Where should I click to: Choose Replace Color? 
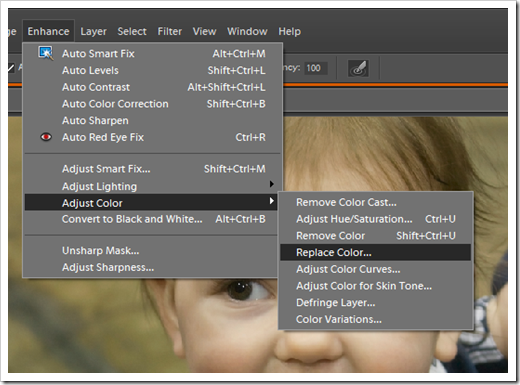376,252
